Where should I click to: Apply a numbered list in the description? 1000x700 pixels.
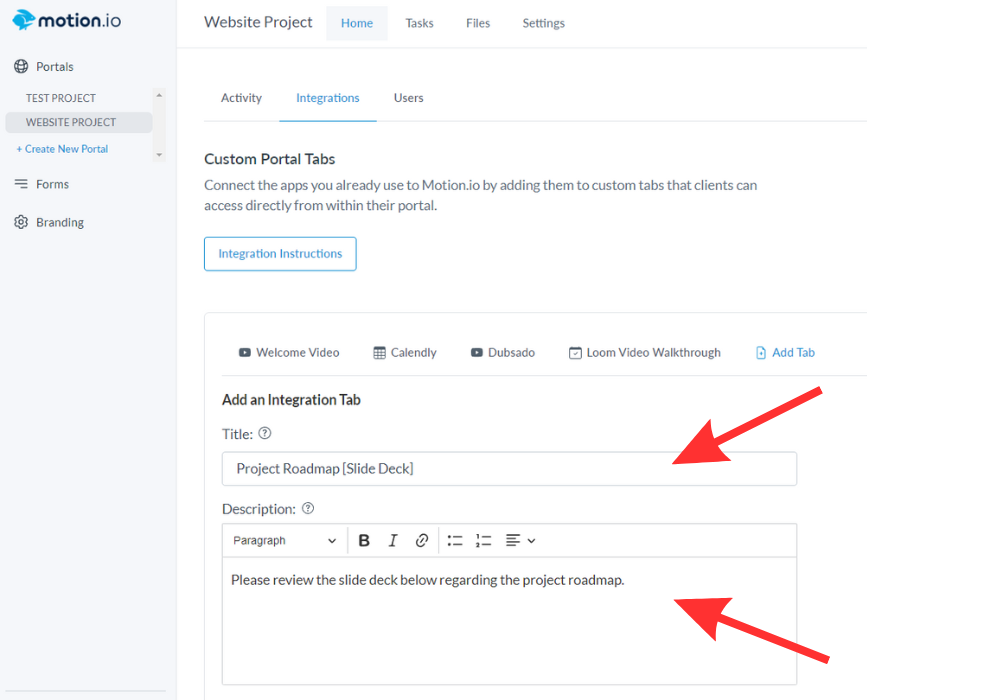(484, 541)
